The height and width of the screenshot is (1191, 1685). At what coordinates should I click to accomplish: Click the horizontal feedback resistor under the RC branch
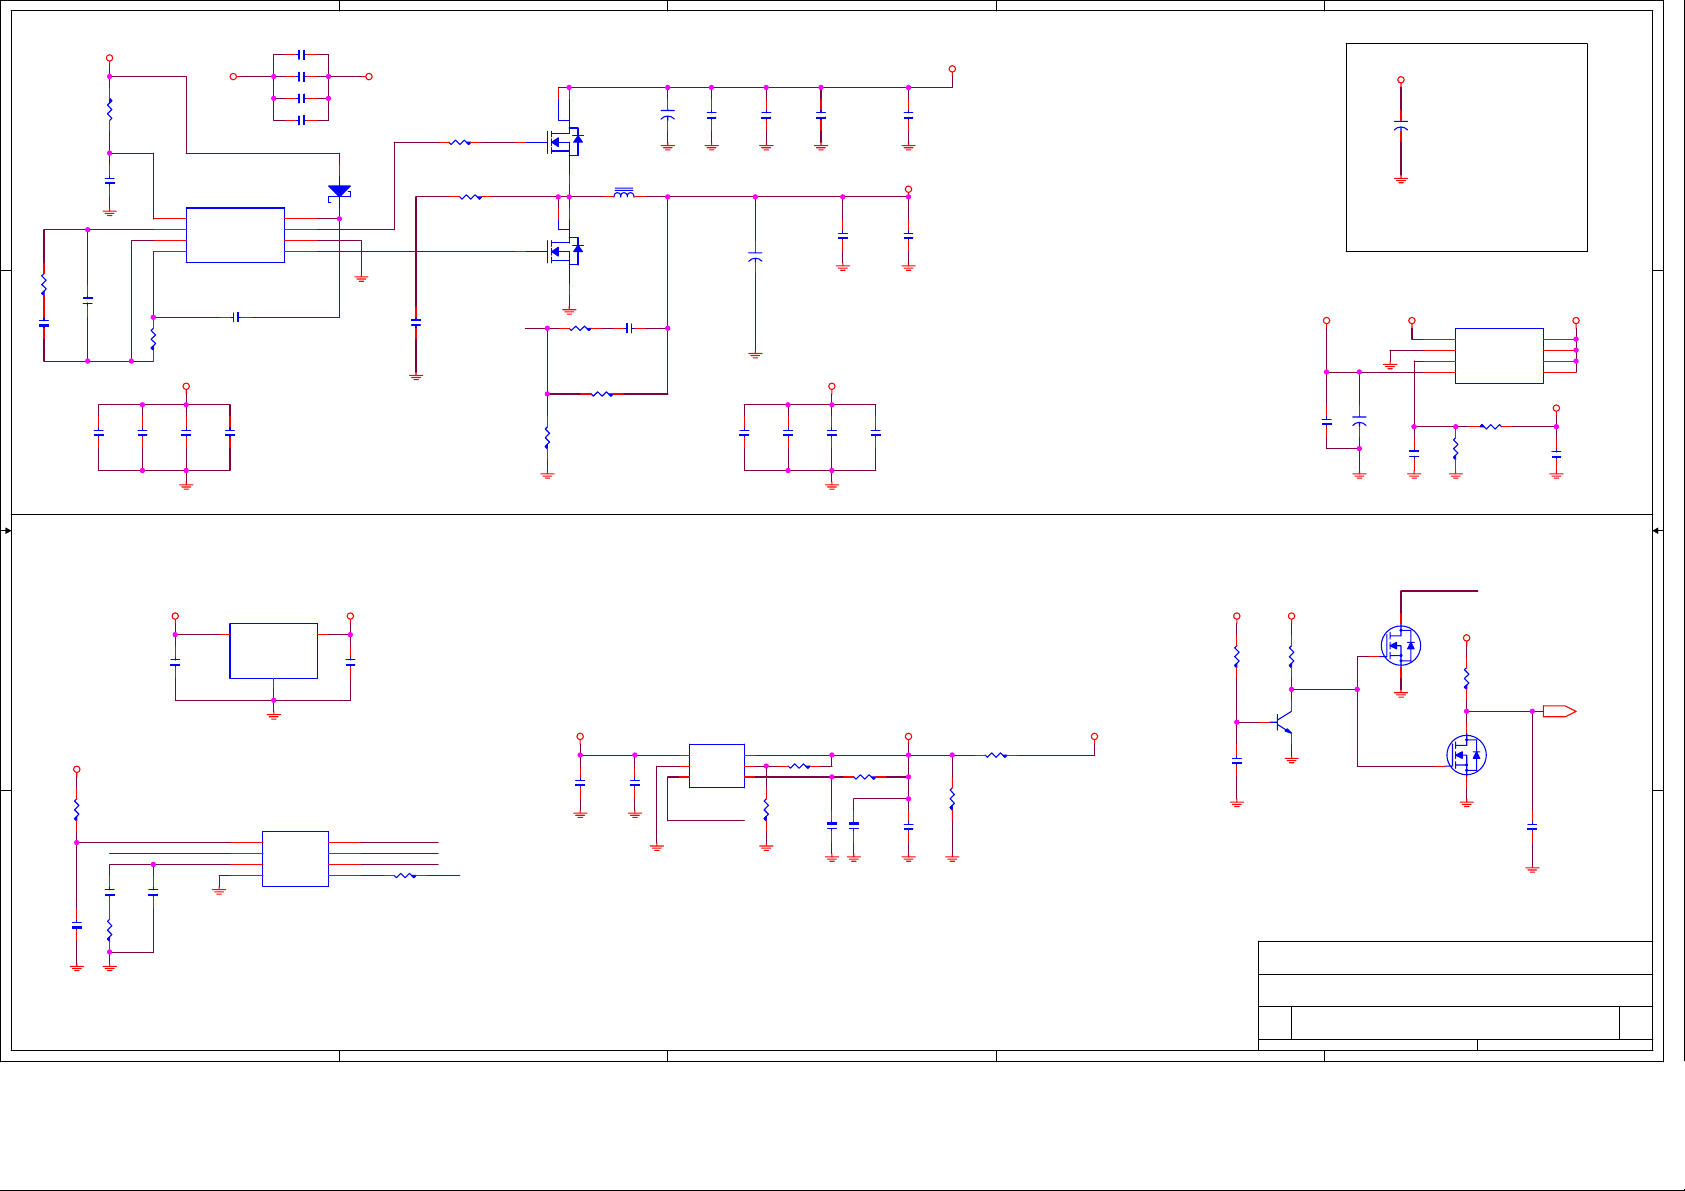[602, 394]
